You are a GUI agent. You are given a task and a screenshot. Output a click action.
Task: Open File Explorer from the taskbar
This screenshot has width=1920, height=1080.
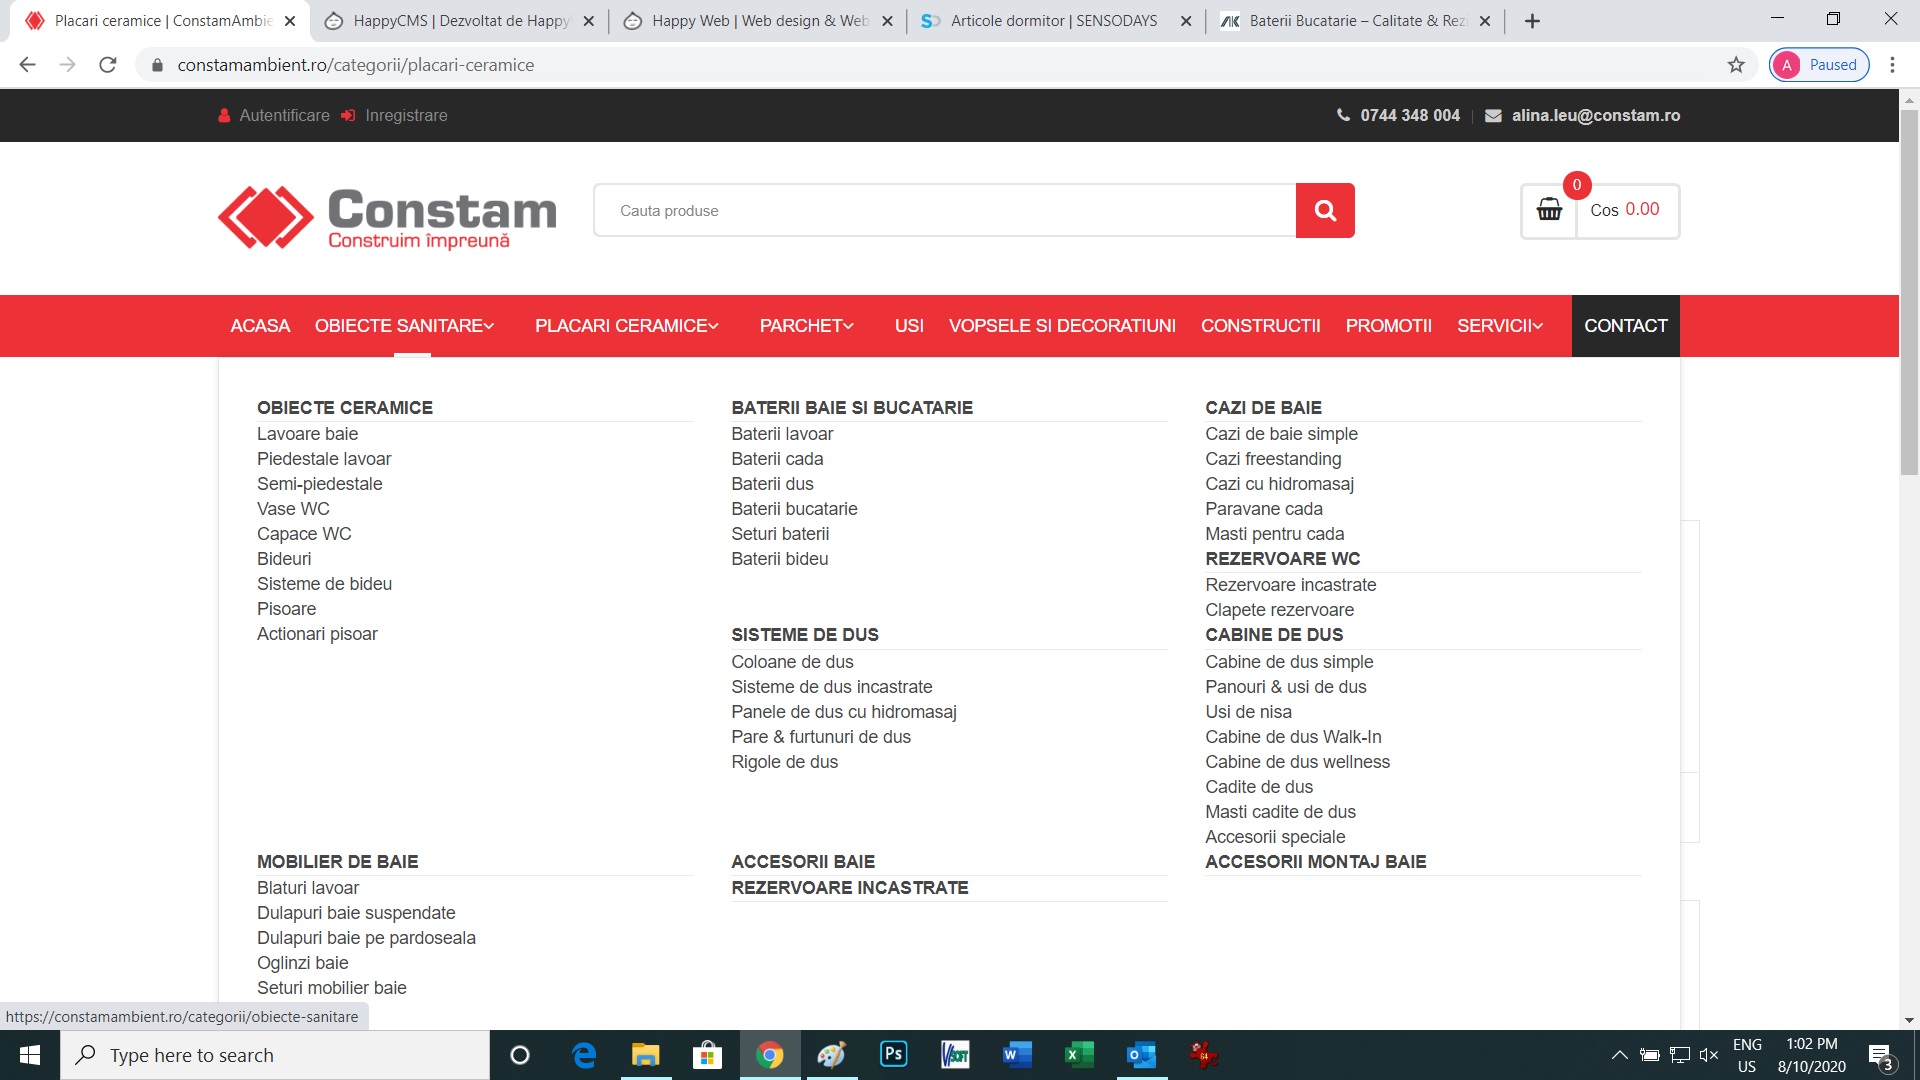point(646,1055)
